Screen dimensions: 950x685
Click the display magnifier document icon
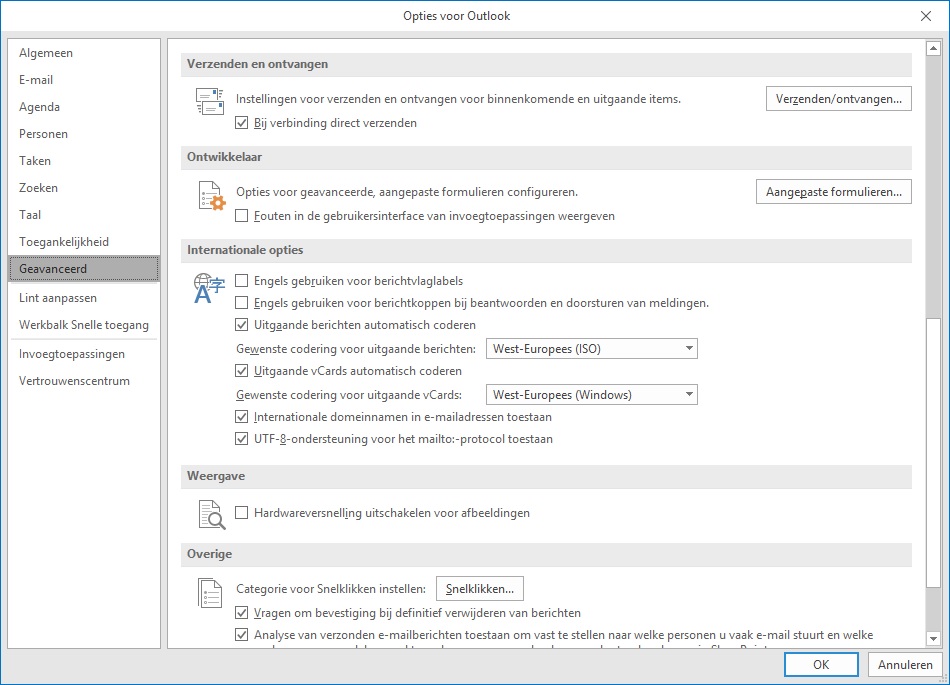point(212,515)
